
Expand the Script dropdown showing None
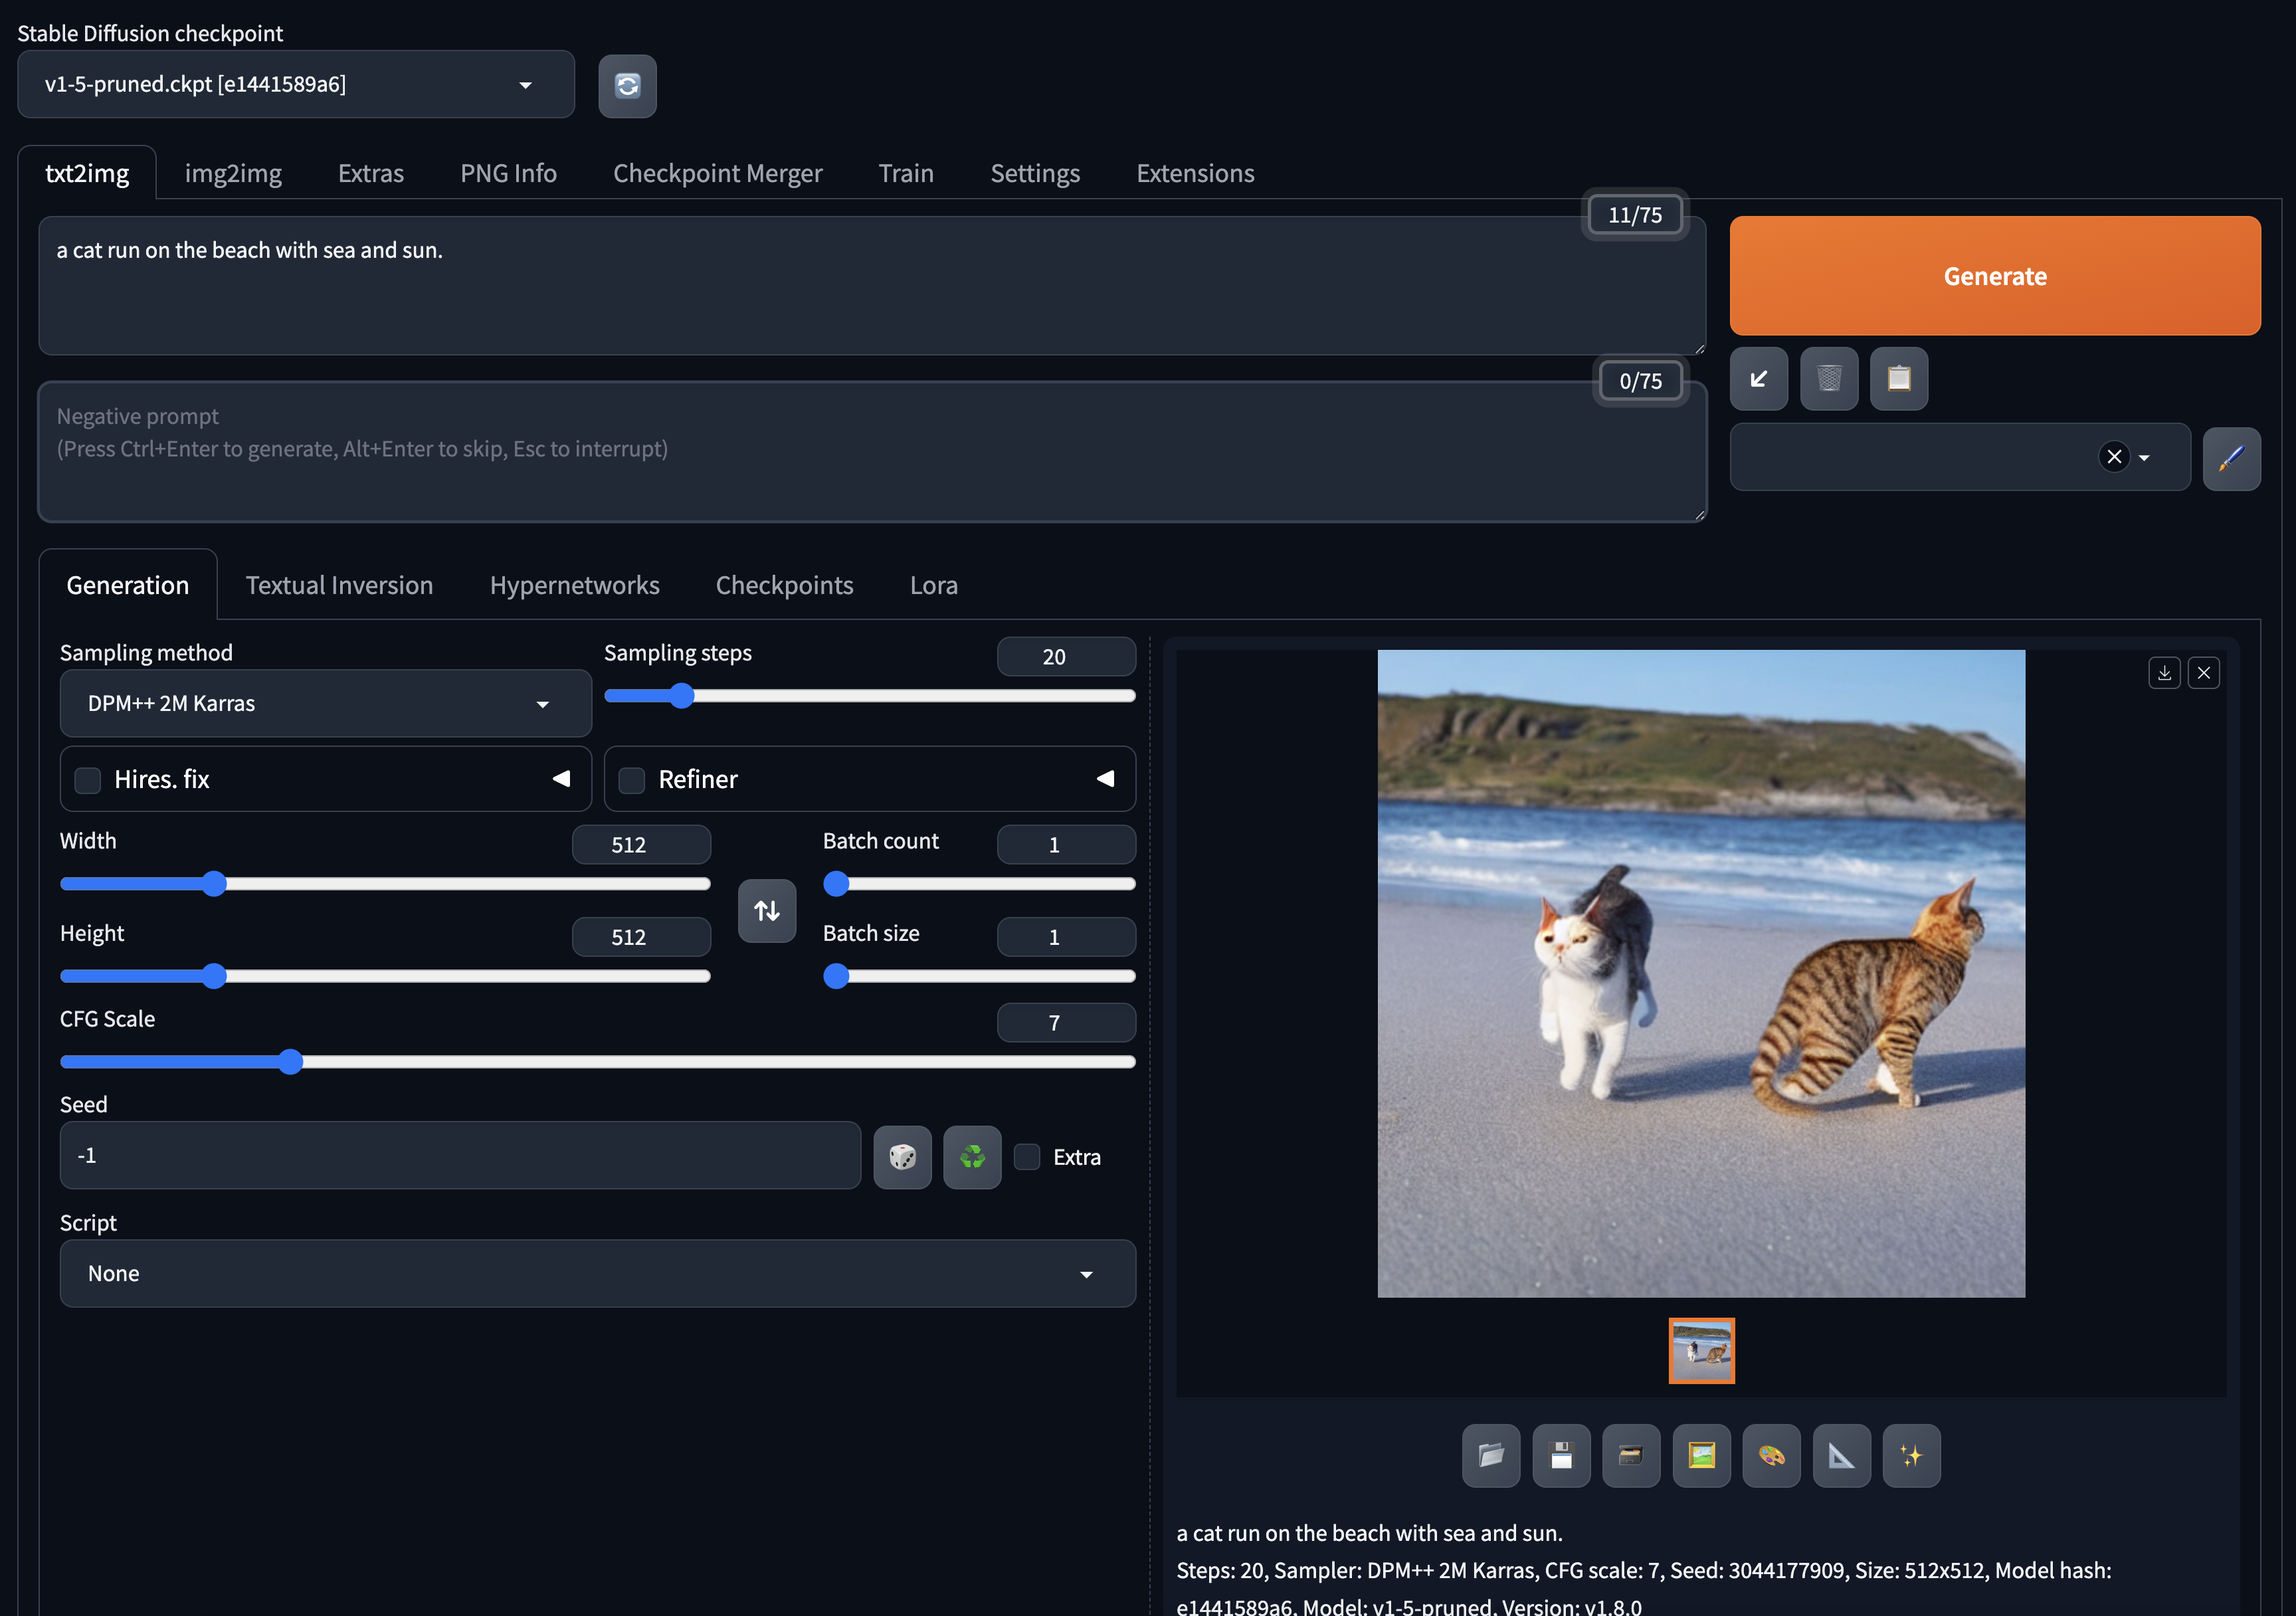pos(597,1274)
